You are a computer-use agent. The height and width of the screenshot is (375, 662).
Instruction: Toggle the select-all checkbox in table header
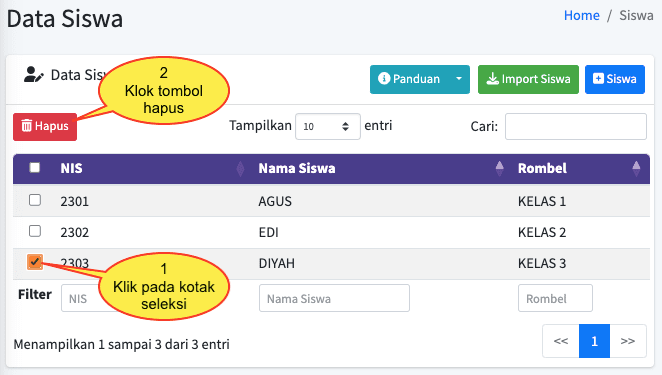tap(35, 168)
